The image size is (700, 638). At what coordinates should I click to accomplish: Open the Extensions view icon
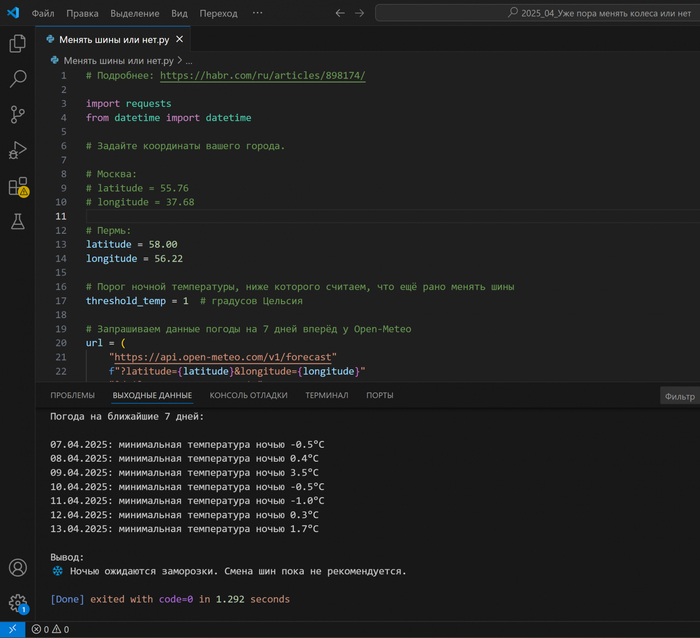coord(17,186)
